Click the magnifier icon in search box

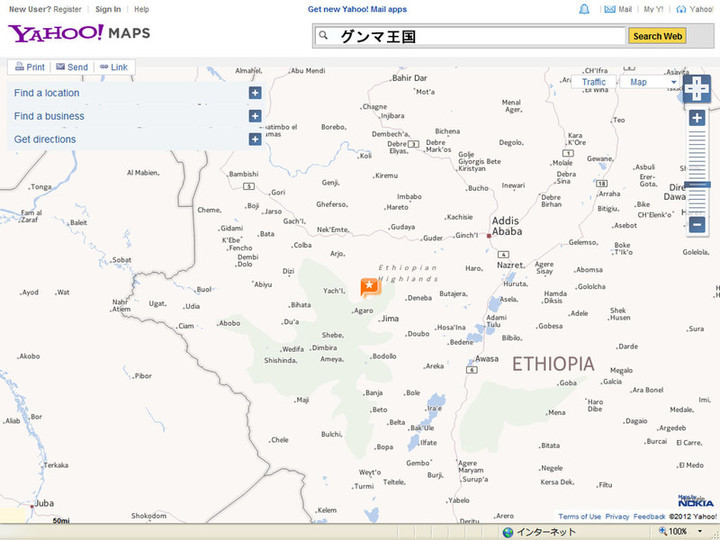tap(323, 36)
